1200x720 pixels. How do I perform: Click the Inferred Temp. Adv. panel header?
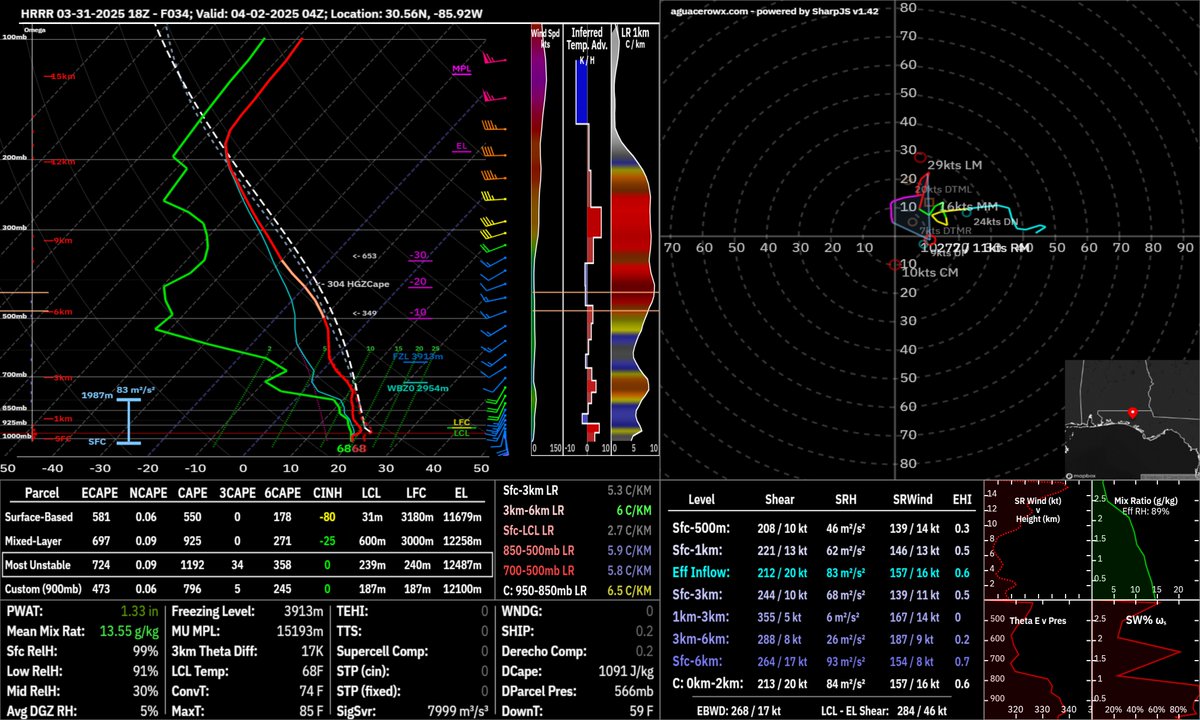click(x=586, y=38)
